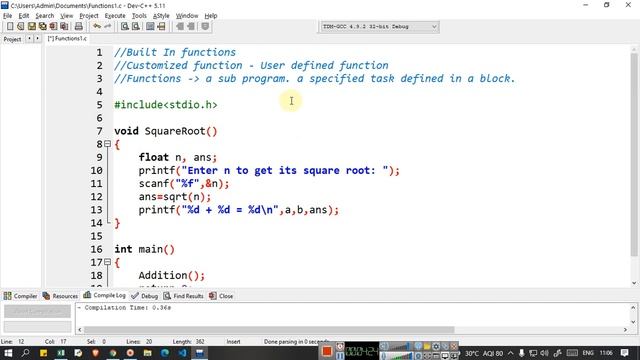Click the compile log scroll right arrow
The height and width of the screenshot is (360, 640).
(625, 329)
